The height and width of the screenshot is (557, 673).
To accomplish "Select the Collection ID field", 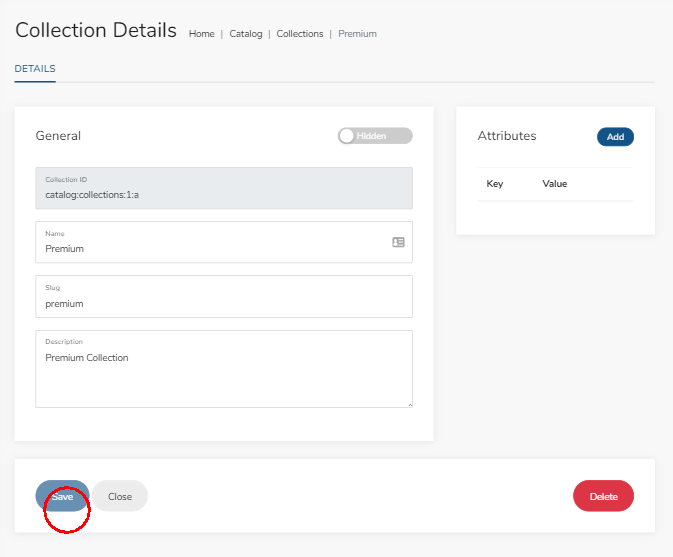I will click(x=224, y=188).
